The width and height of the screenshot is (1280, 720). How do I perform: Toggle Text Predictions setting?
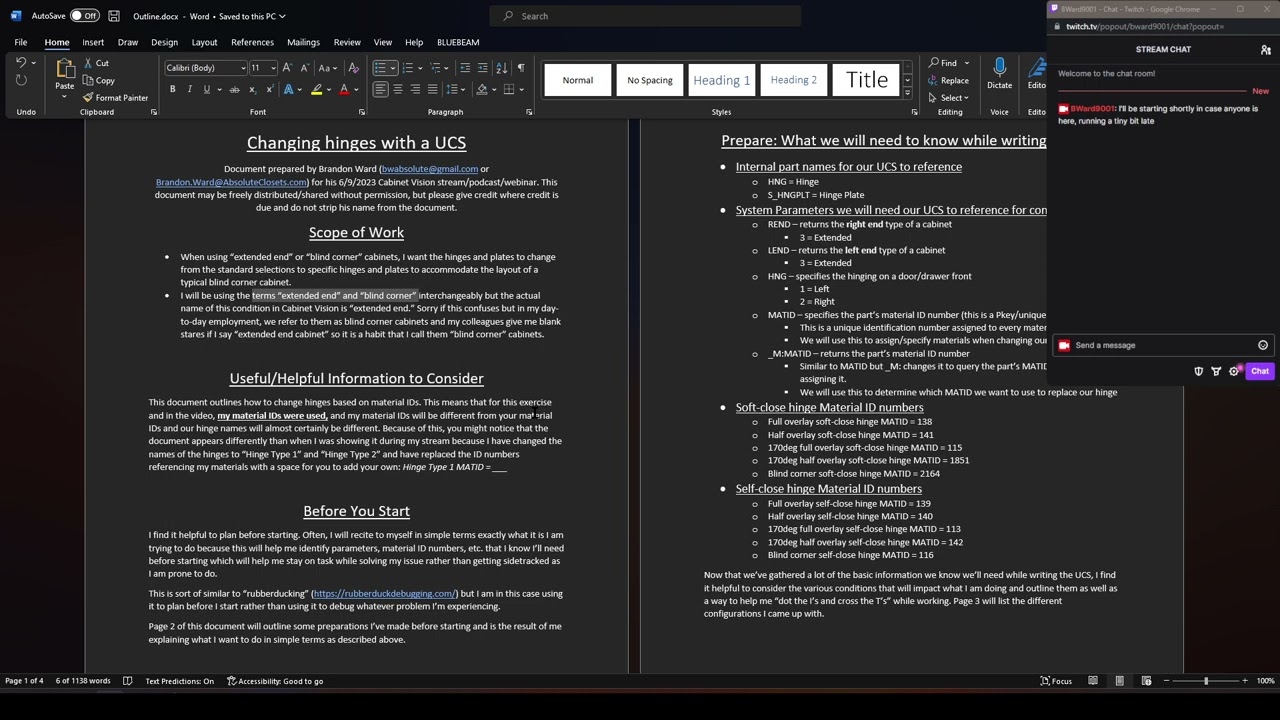pos(179,681)
